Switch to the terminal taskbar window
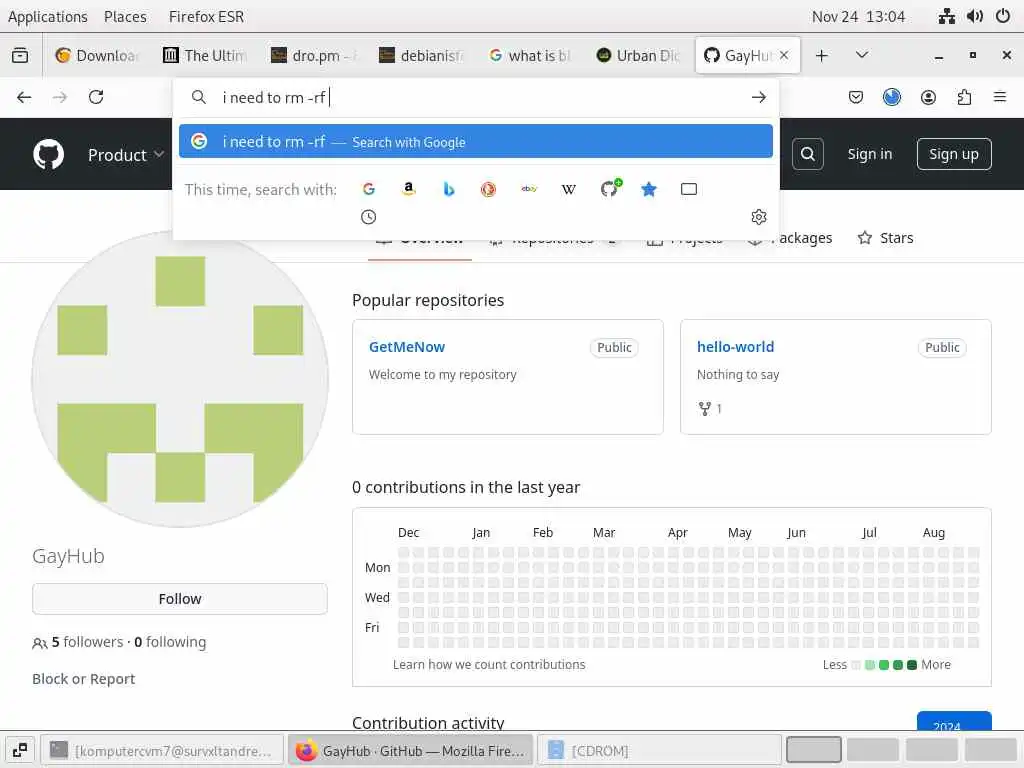The width and height of the screenshot is (1024, 768). click(x=163, y=750)
